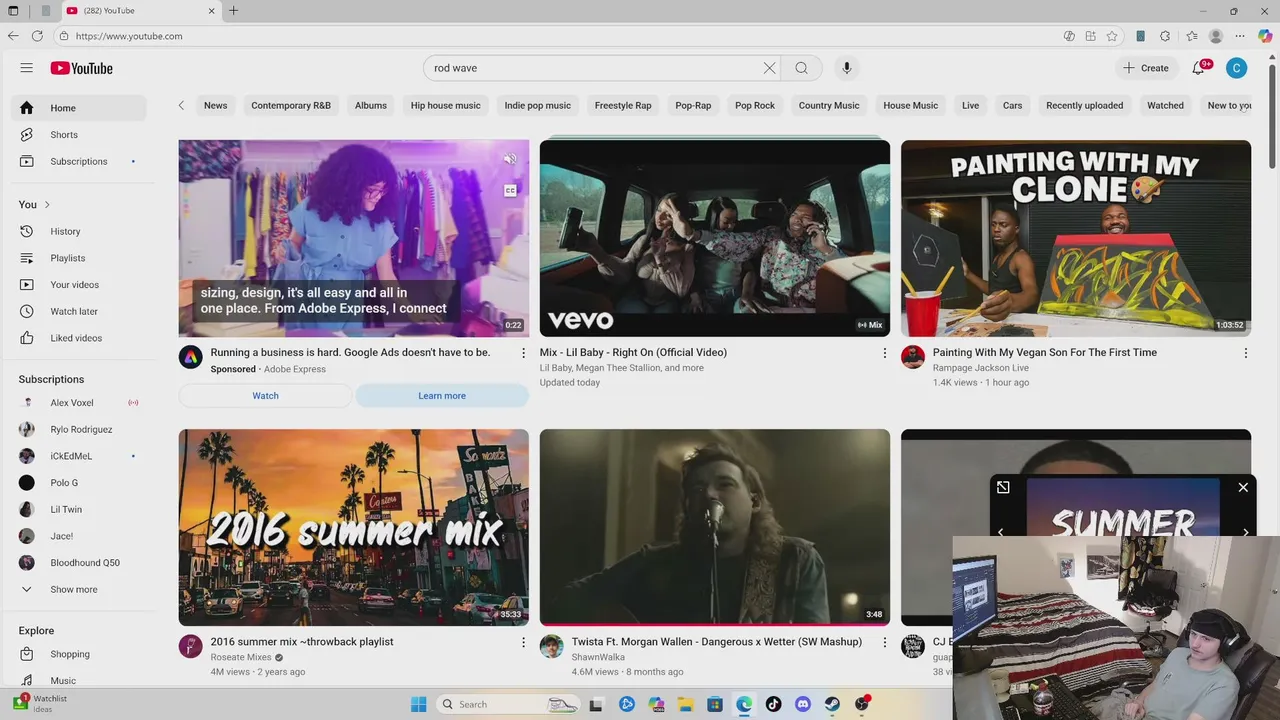Open Discord from the taskbar
Image resolution: width=1280 pixels, height=720 pixels.
point(803,704)
